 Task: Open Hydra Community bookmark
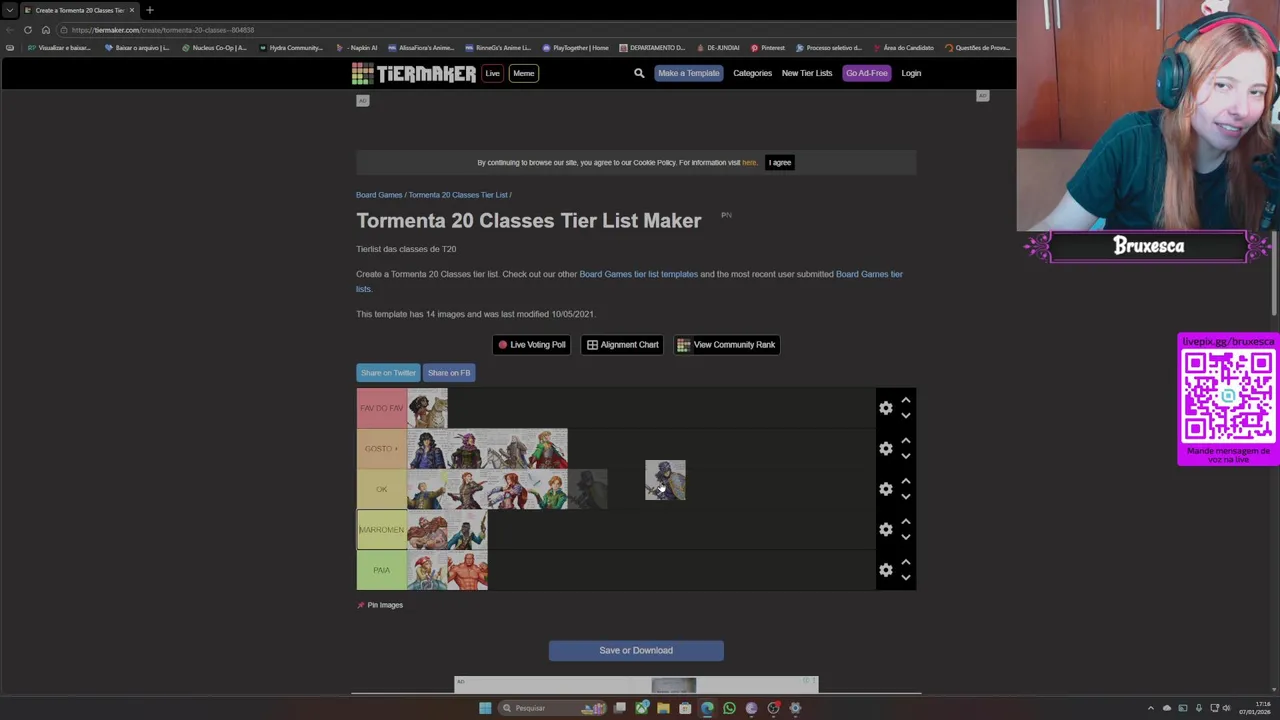coord(291,48)
